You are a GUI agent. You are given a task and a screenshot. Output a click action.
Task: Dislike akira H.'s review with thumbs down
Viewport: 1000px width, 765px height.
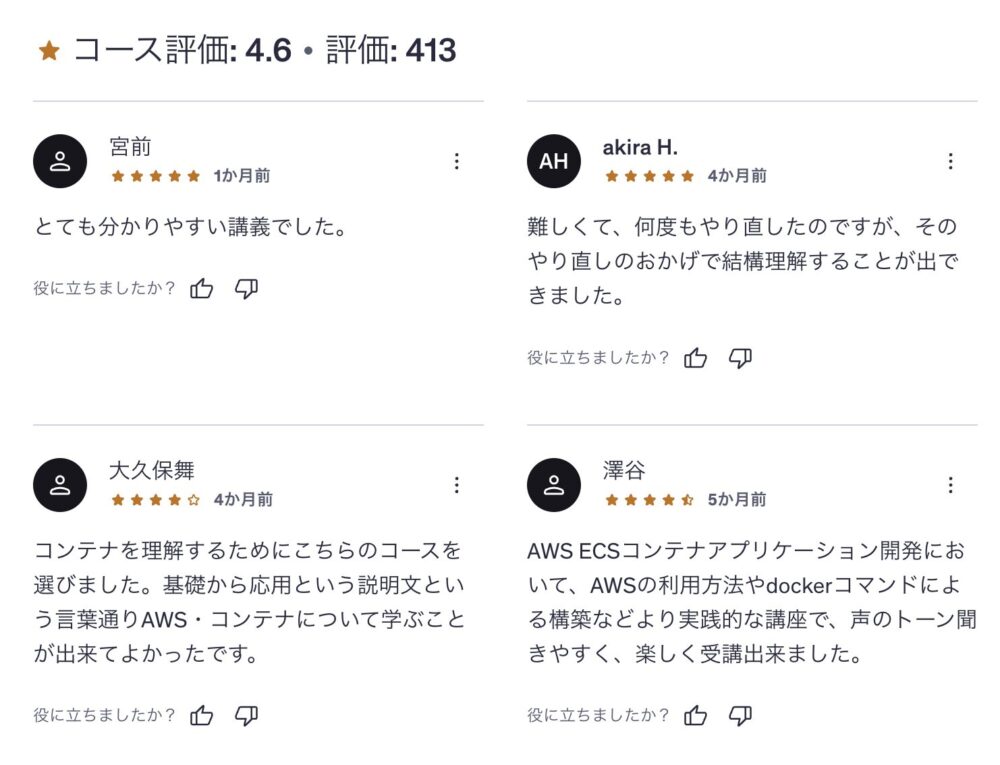click(740, 358)
